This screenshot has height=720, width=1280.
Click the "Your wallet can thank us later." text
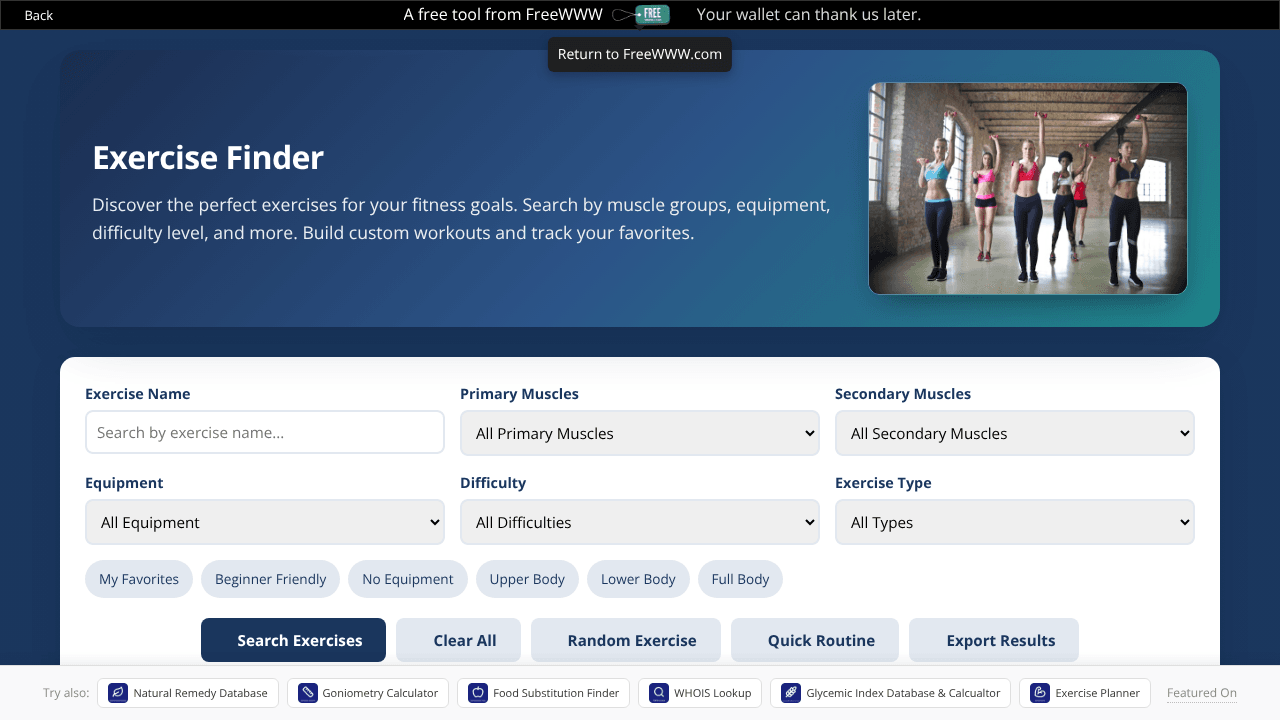[809, 14]
